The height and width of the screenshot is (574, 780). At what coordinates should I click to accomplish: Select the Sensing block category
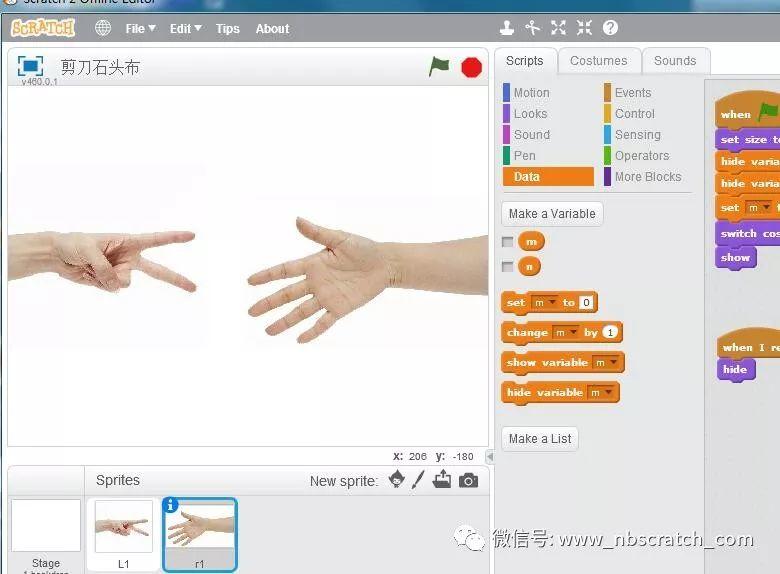click(x=633, y=135)
